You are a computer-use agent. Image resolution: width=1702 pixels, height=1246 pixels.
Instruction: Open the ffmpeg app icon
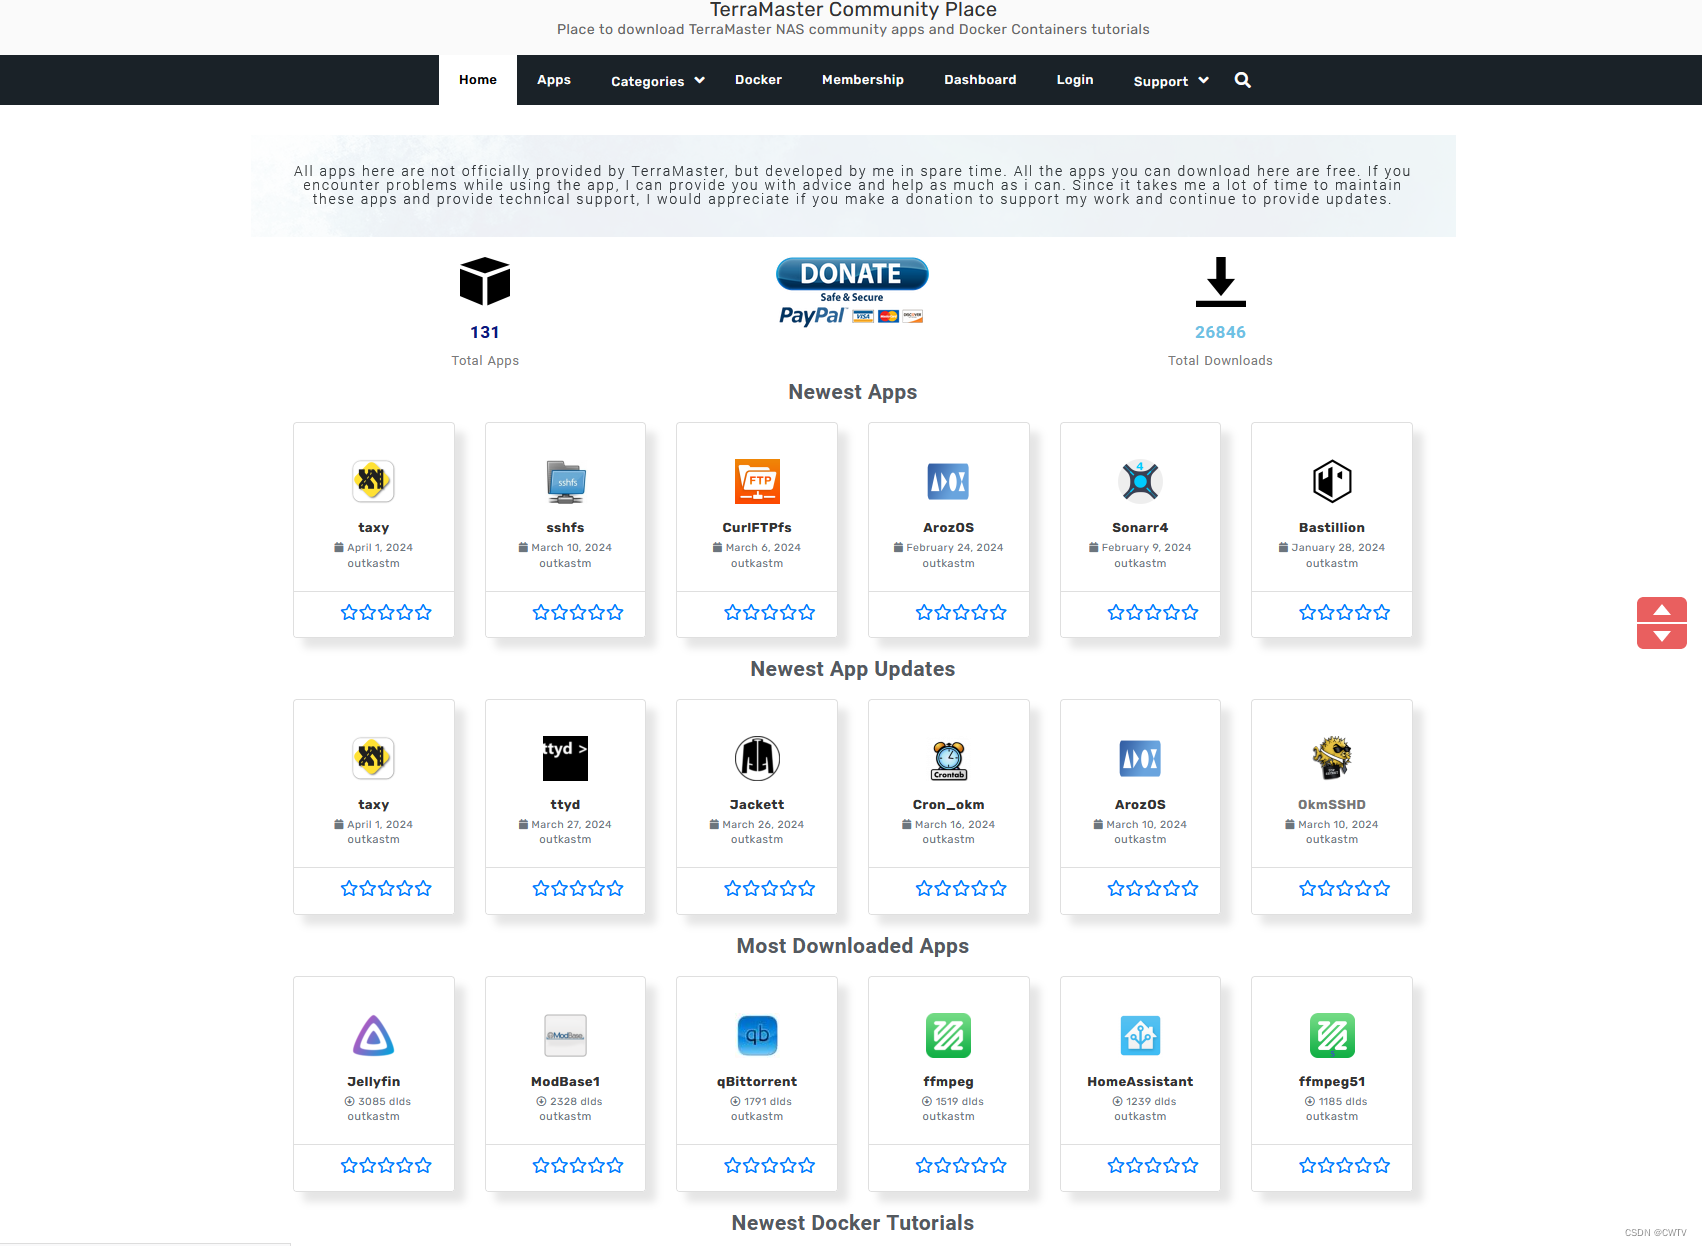tap(948, 1035)
